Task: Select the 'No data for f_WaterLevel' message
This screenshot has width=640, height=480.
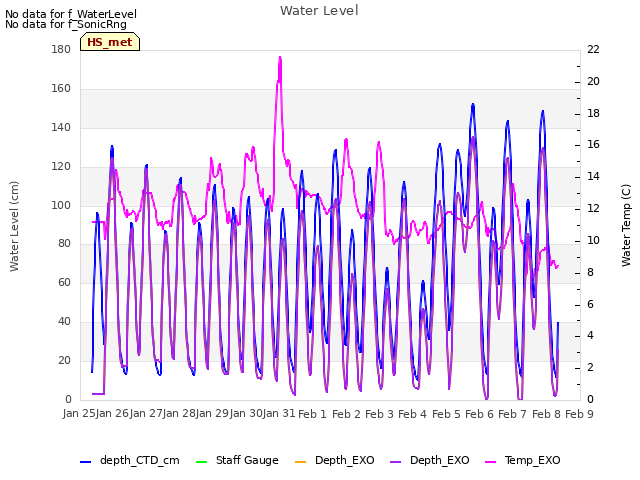Action: click(x=71, y=14)
